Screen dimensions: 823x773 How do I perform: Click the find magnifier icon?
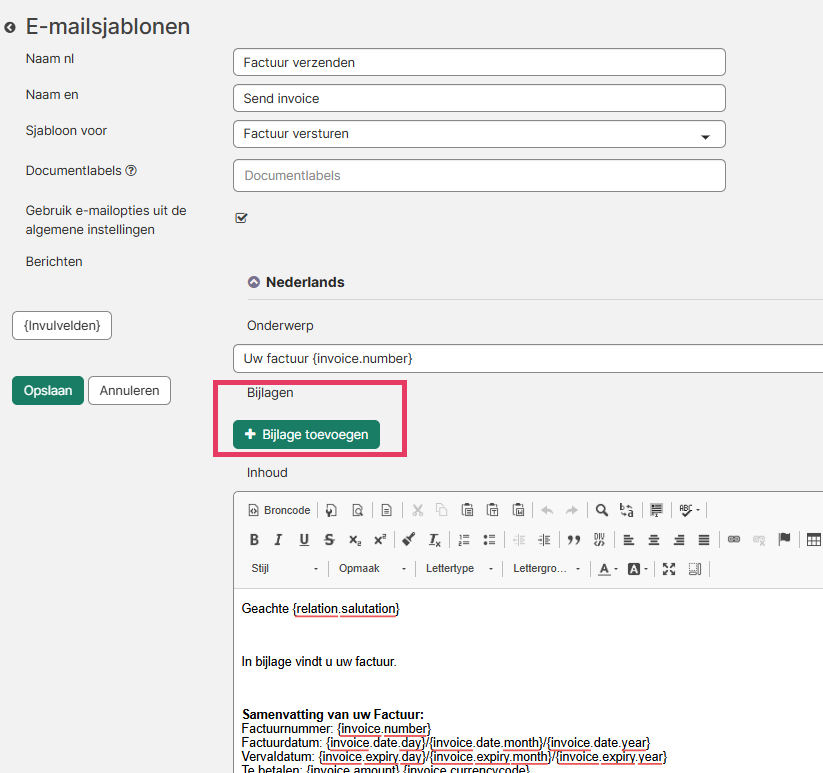point(602,510)
